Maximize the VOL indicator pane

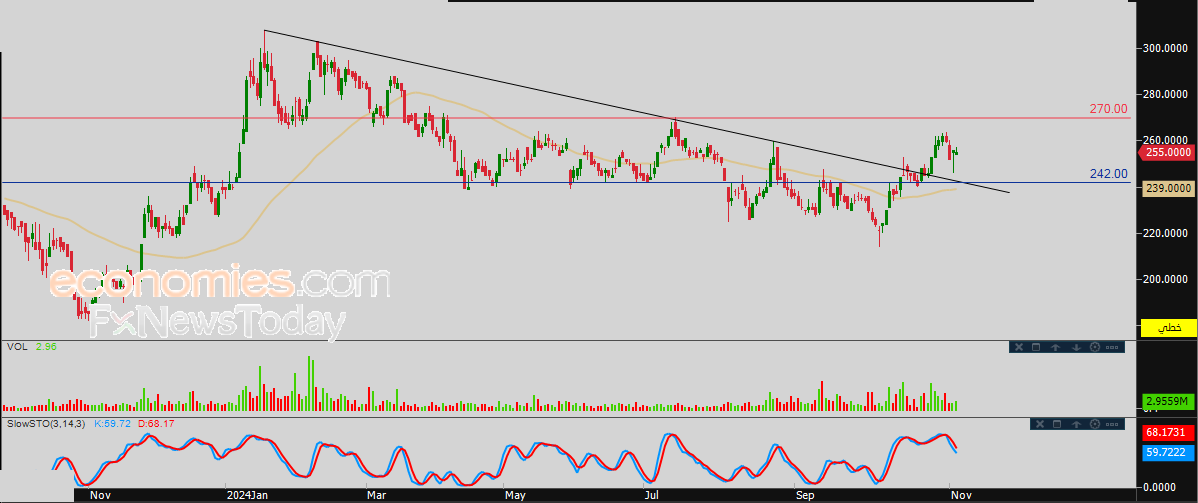[x=1036, y=347]
